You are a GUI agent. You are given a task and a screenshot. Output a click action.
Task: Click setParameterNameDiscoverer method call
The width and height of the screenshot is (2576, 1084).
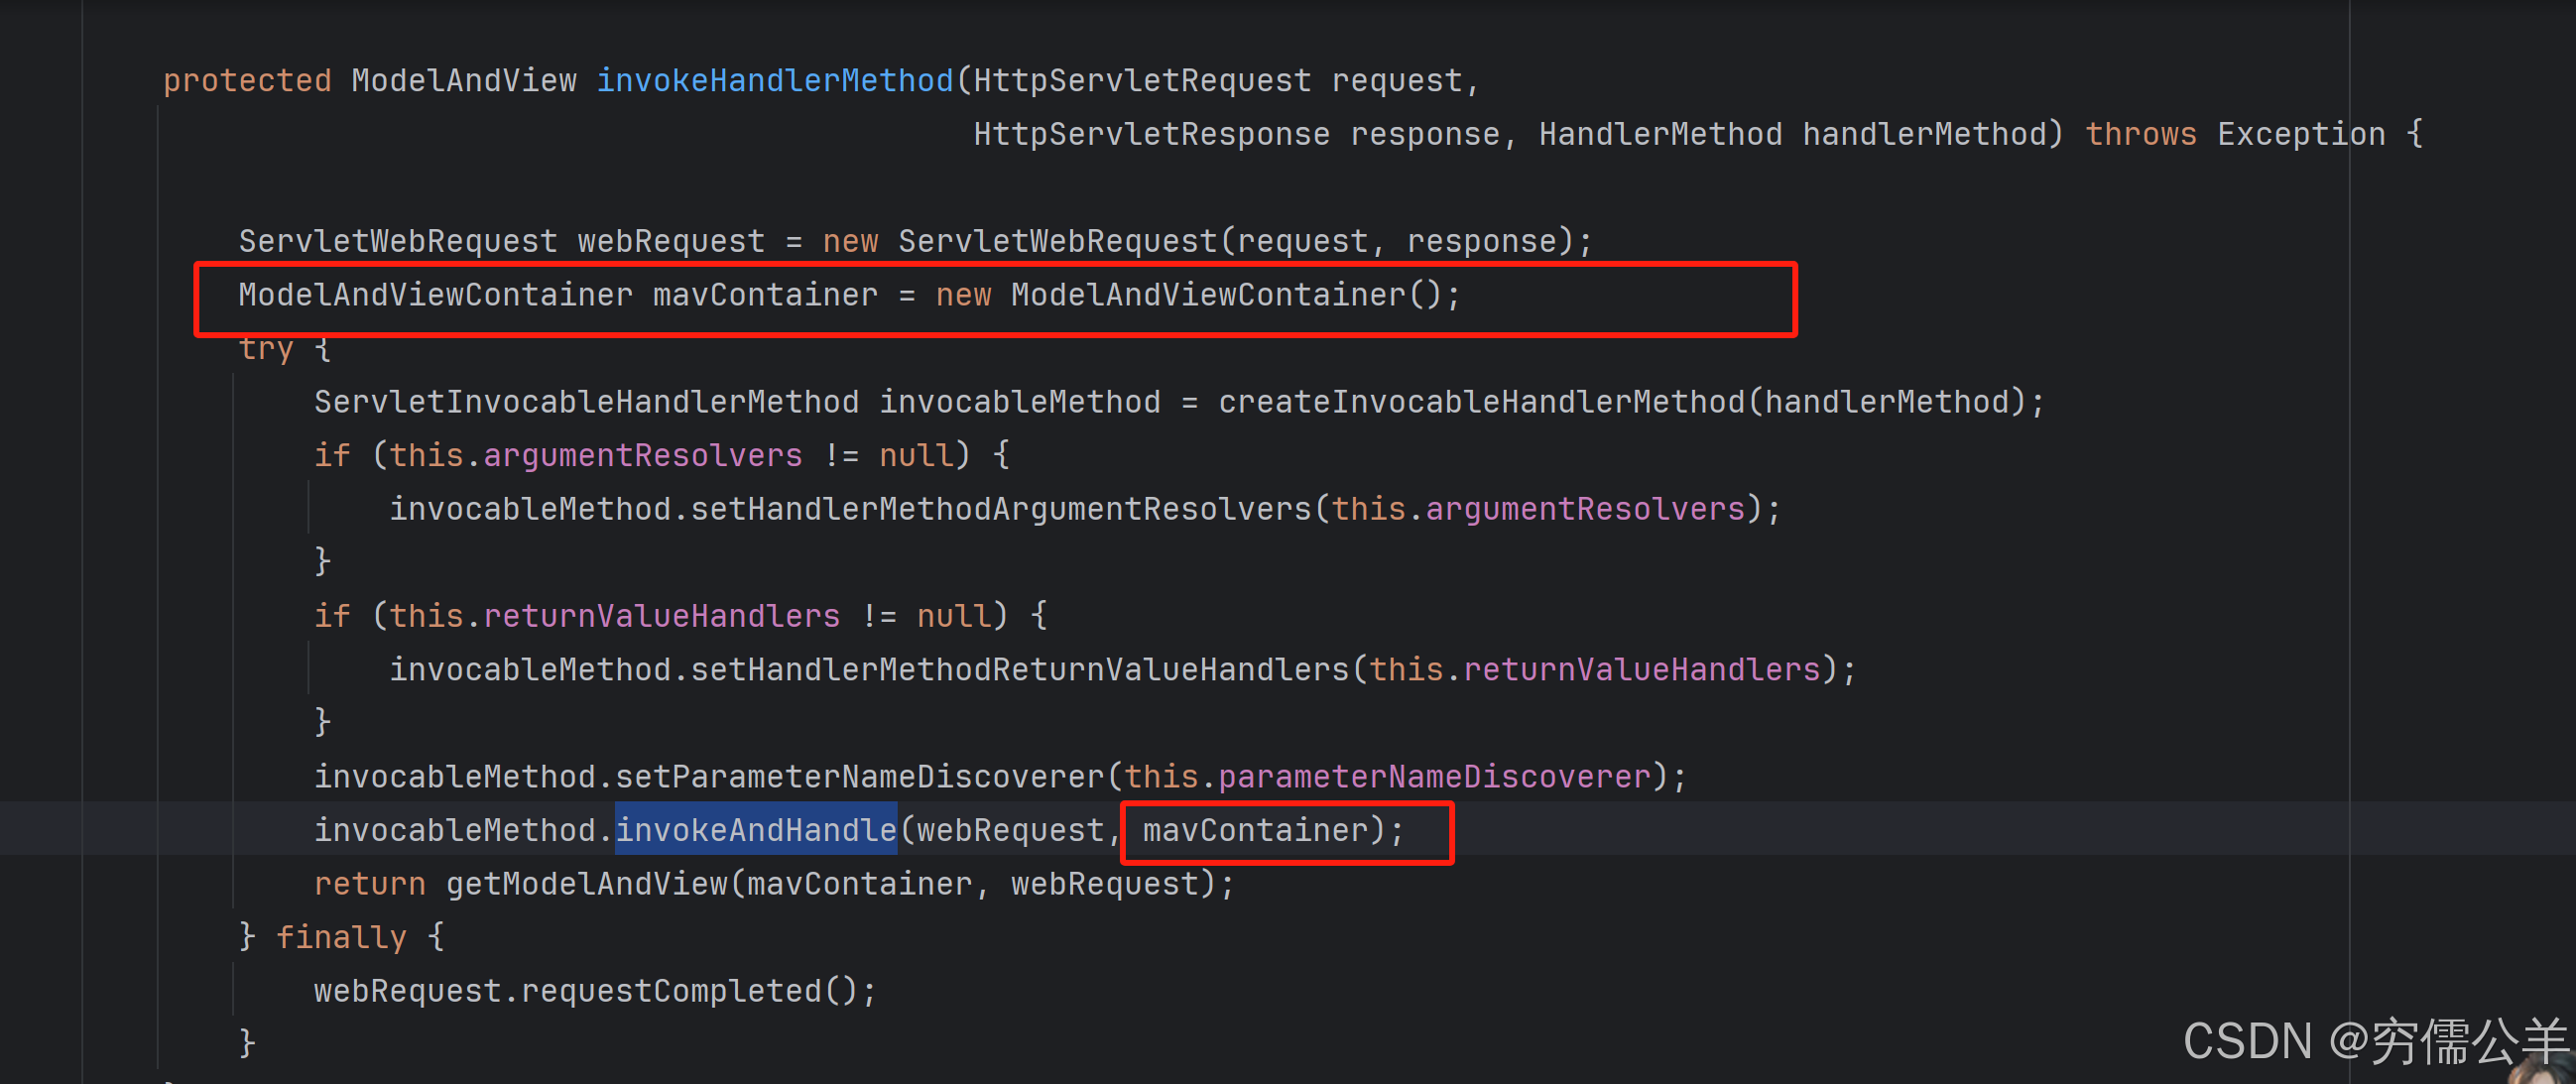coord(858,777)
